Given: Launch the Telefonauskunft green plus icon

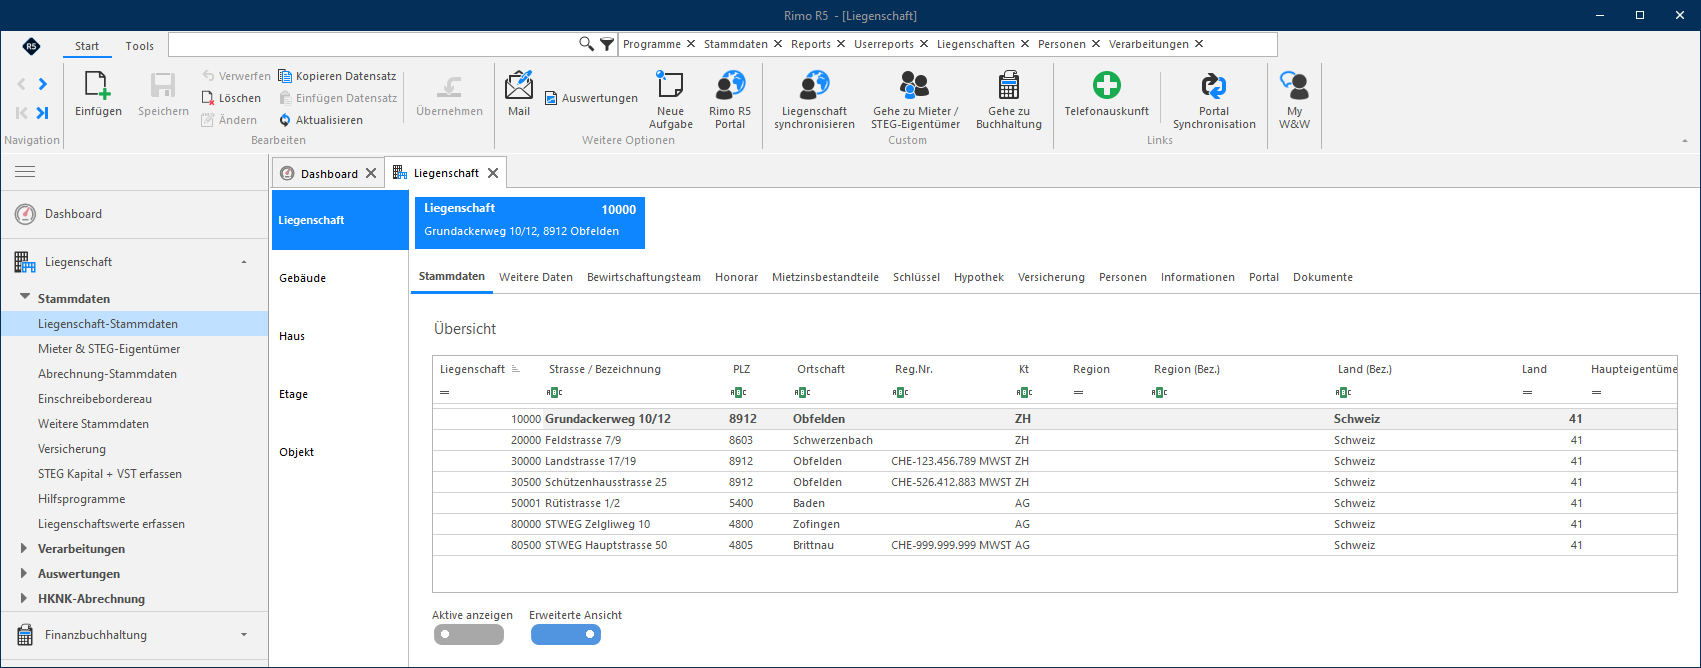Looking at the screenshot, I should [x=1106, y=85].
